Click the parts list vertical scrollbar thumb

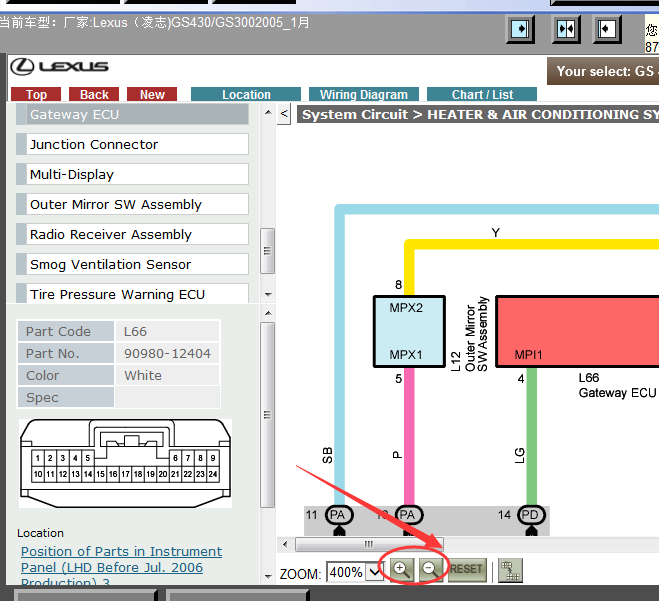[x=267, y=251]
